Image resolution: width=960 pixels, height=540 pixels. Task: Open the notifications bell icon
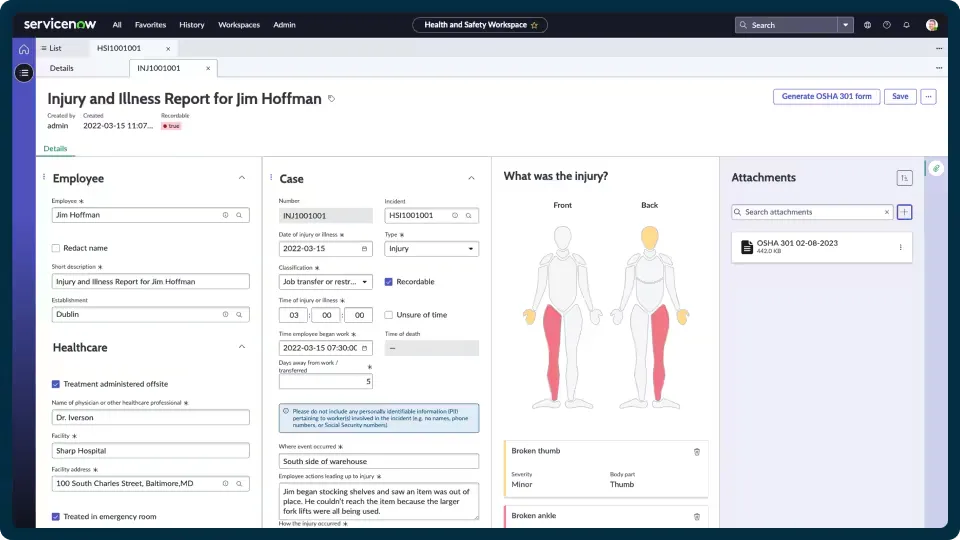pyautogui.click(x=906, y=25)
